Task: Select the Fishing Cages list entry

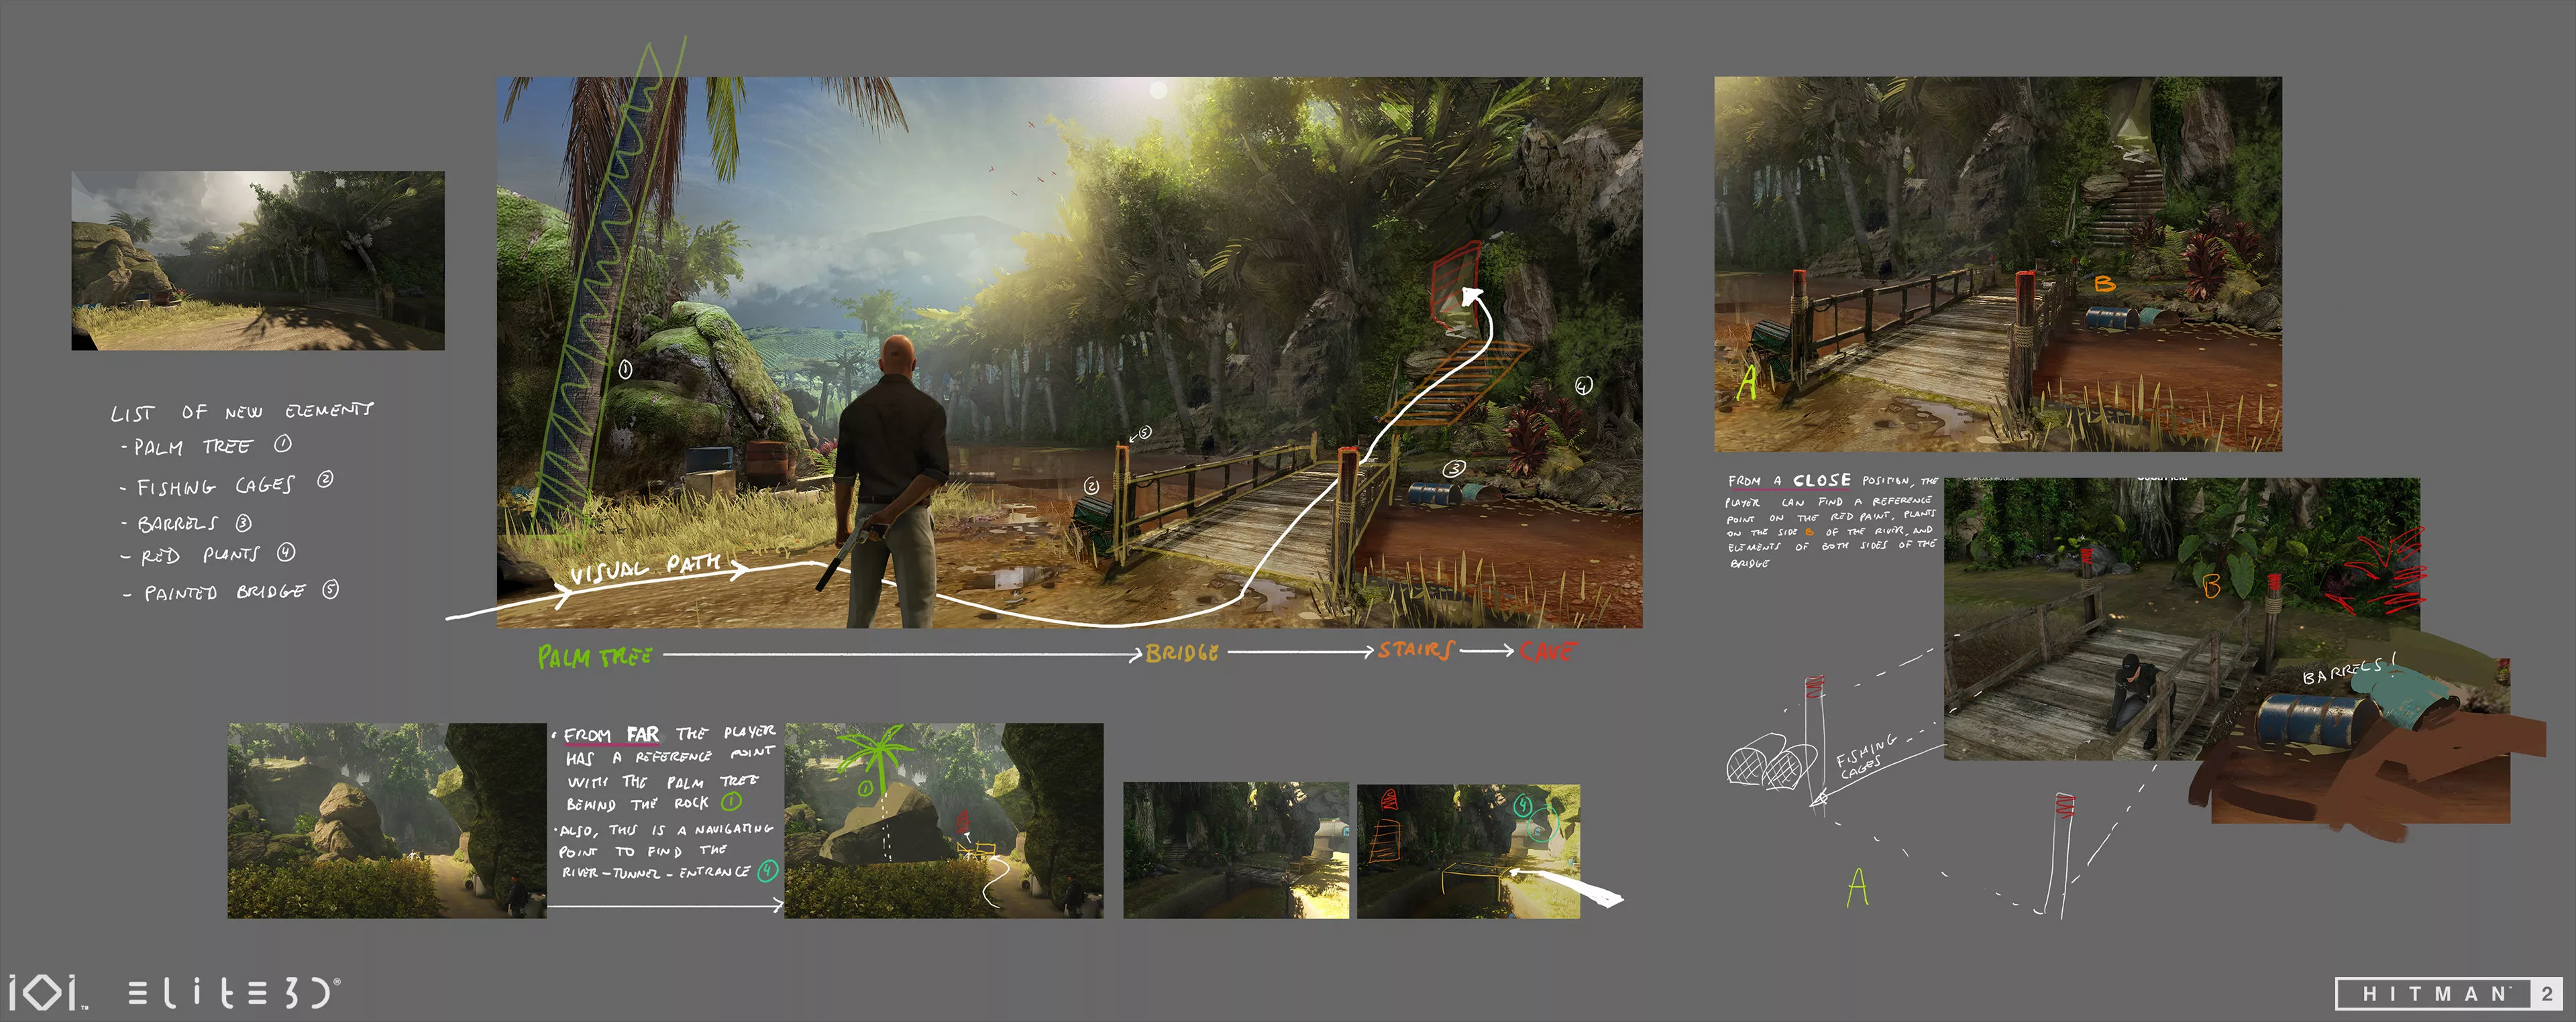Action: [216, 486]
